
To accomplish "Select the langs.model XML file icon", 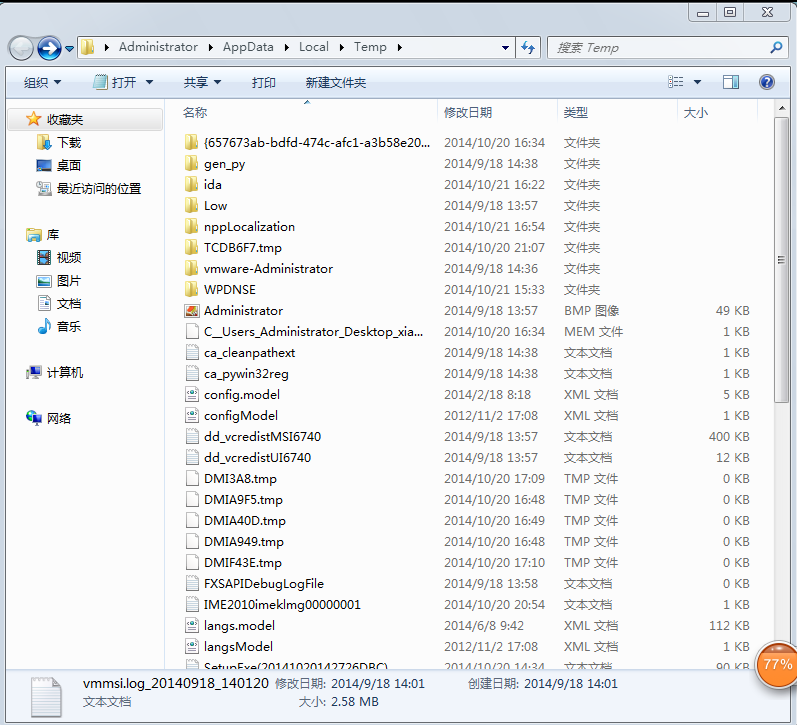I will [192, 625].
